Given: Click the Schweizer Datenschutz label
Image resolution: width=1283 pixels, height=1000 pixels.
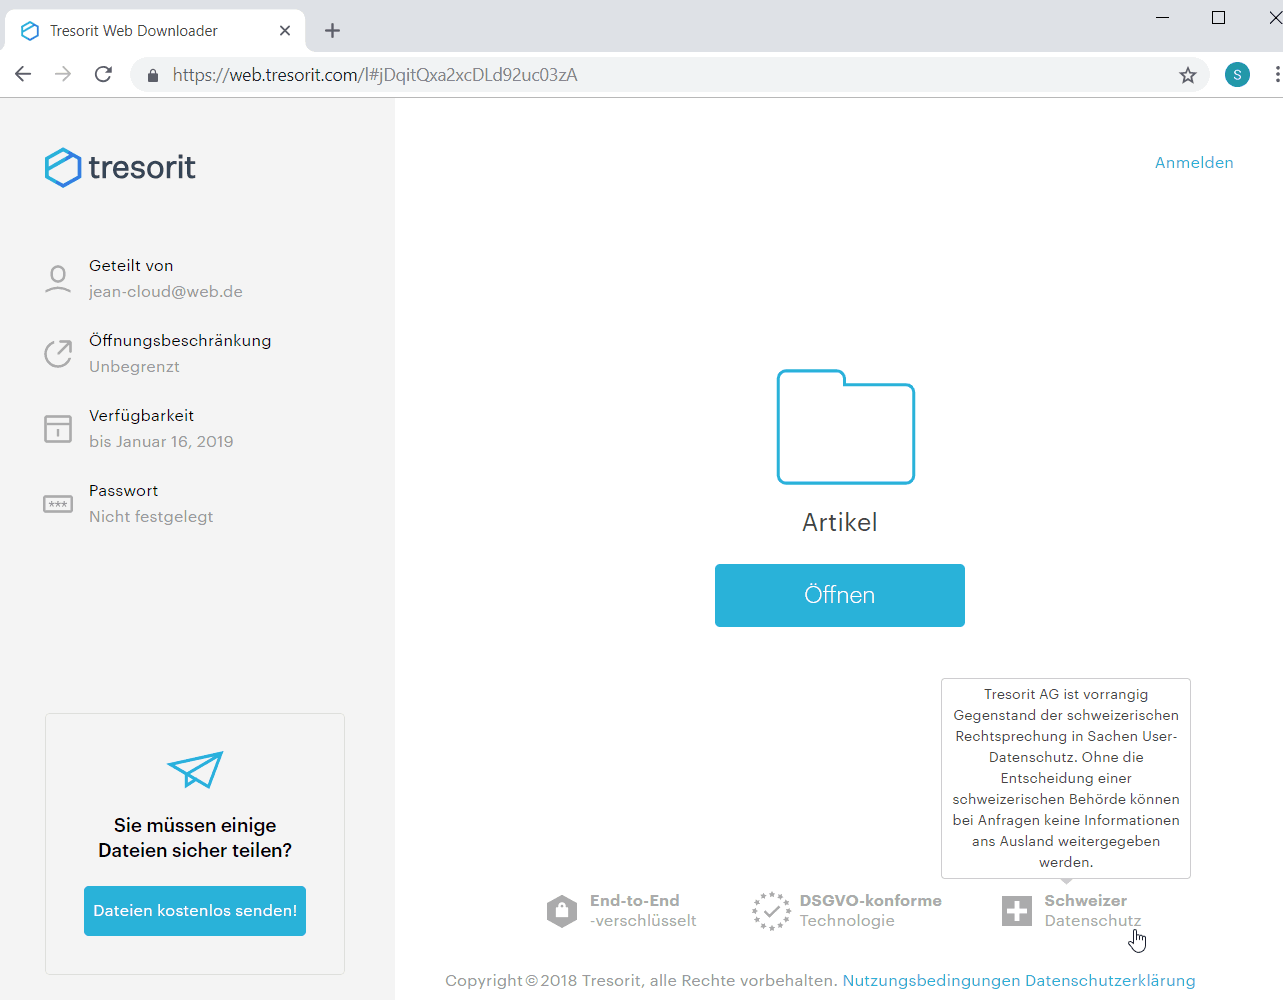Looking at the screenshot, I should coord(1093,911).
